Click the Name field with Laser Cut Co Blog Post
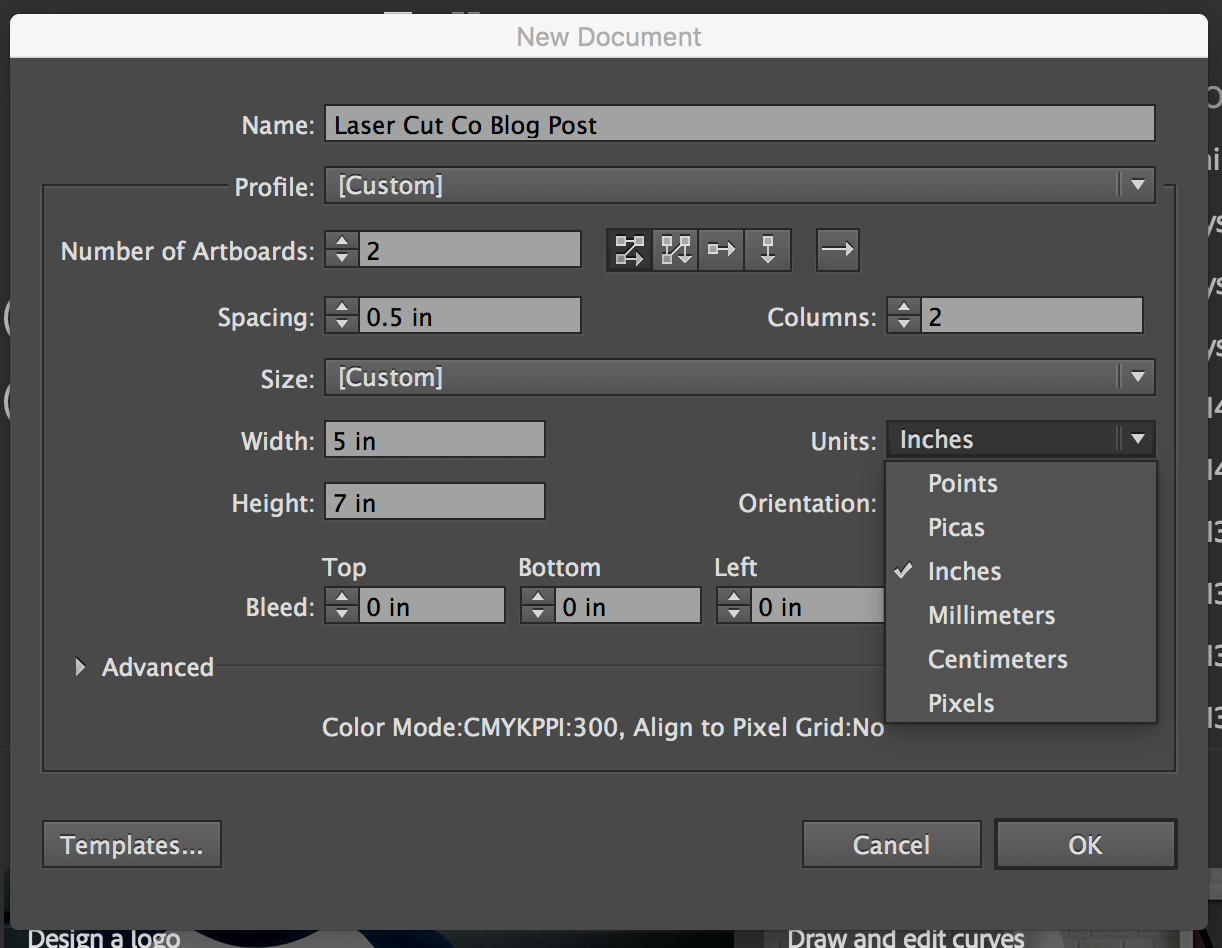Image resolution: width=1222 pixels, height=948 pixels. pyautogui.click(x=740, y=124)
